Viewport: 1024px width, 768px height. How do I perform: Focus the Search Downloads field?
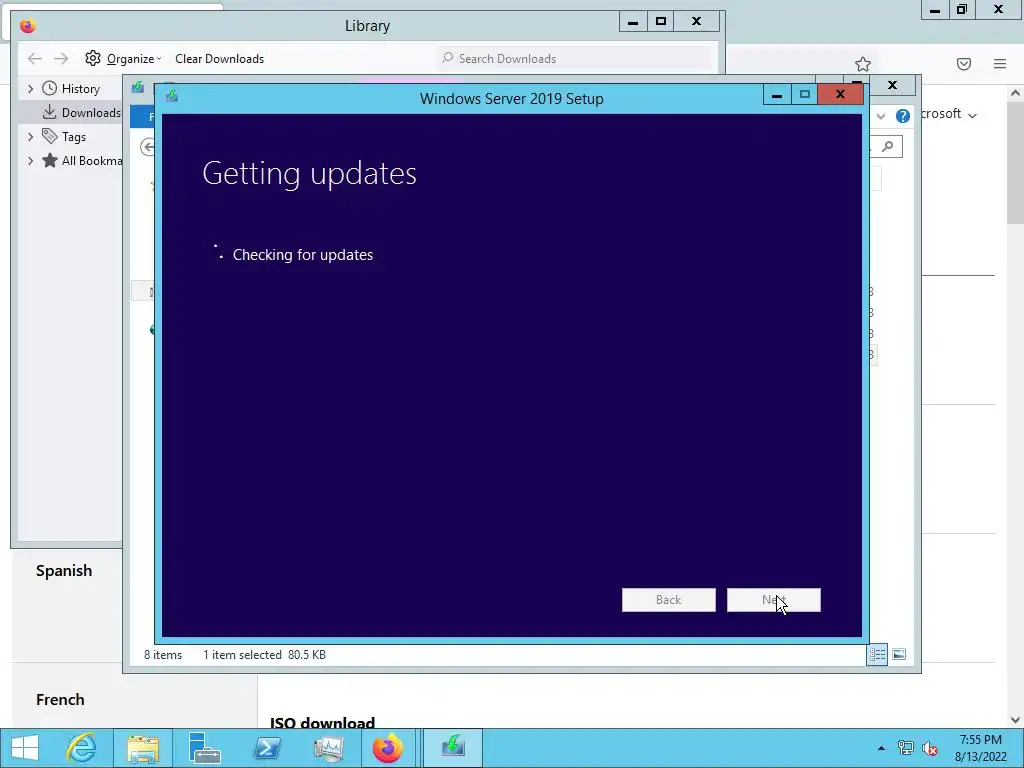point(576,58)
